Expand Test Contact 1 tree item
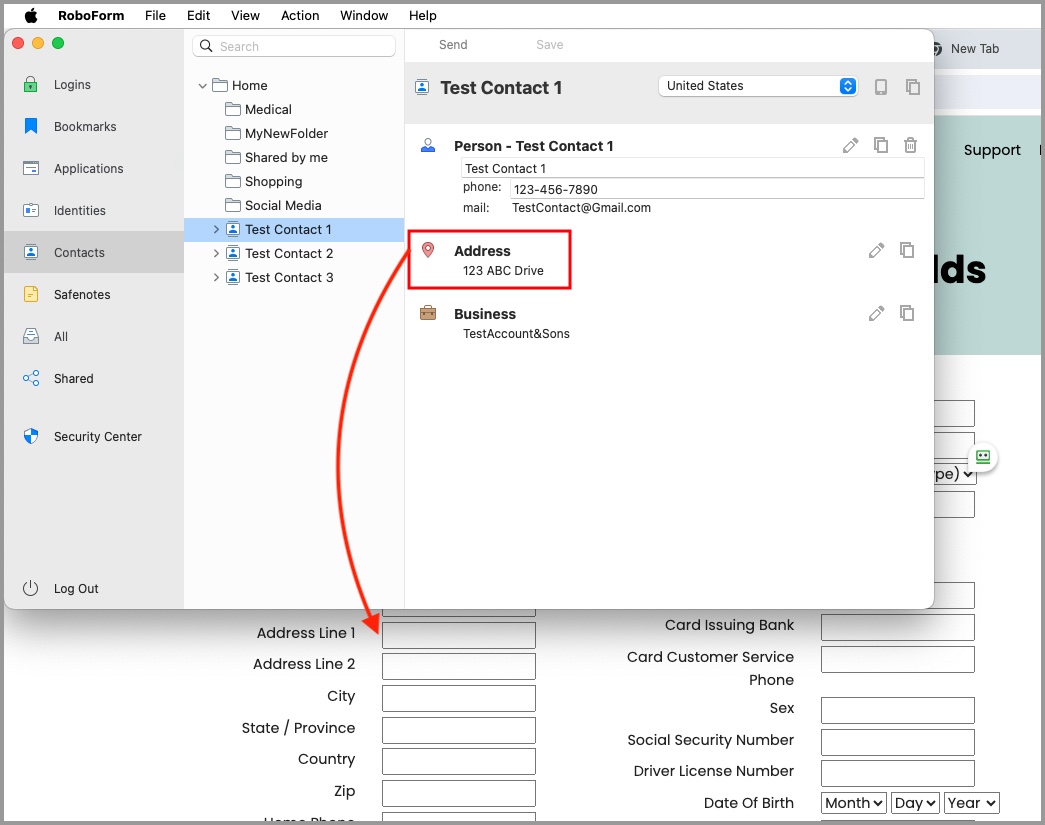The height and width of the screenshot is (825, 1045). point(216,229)
